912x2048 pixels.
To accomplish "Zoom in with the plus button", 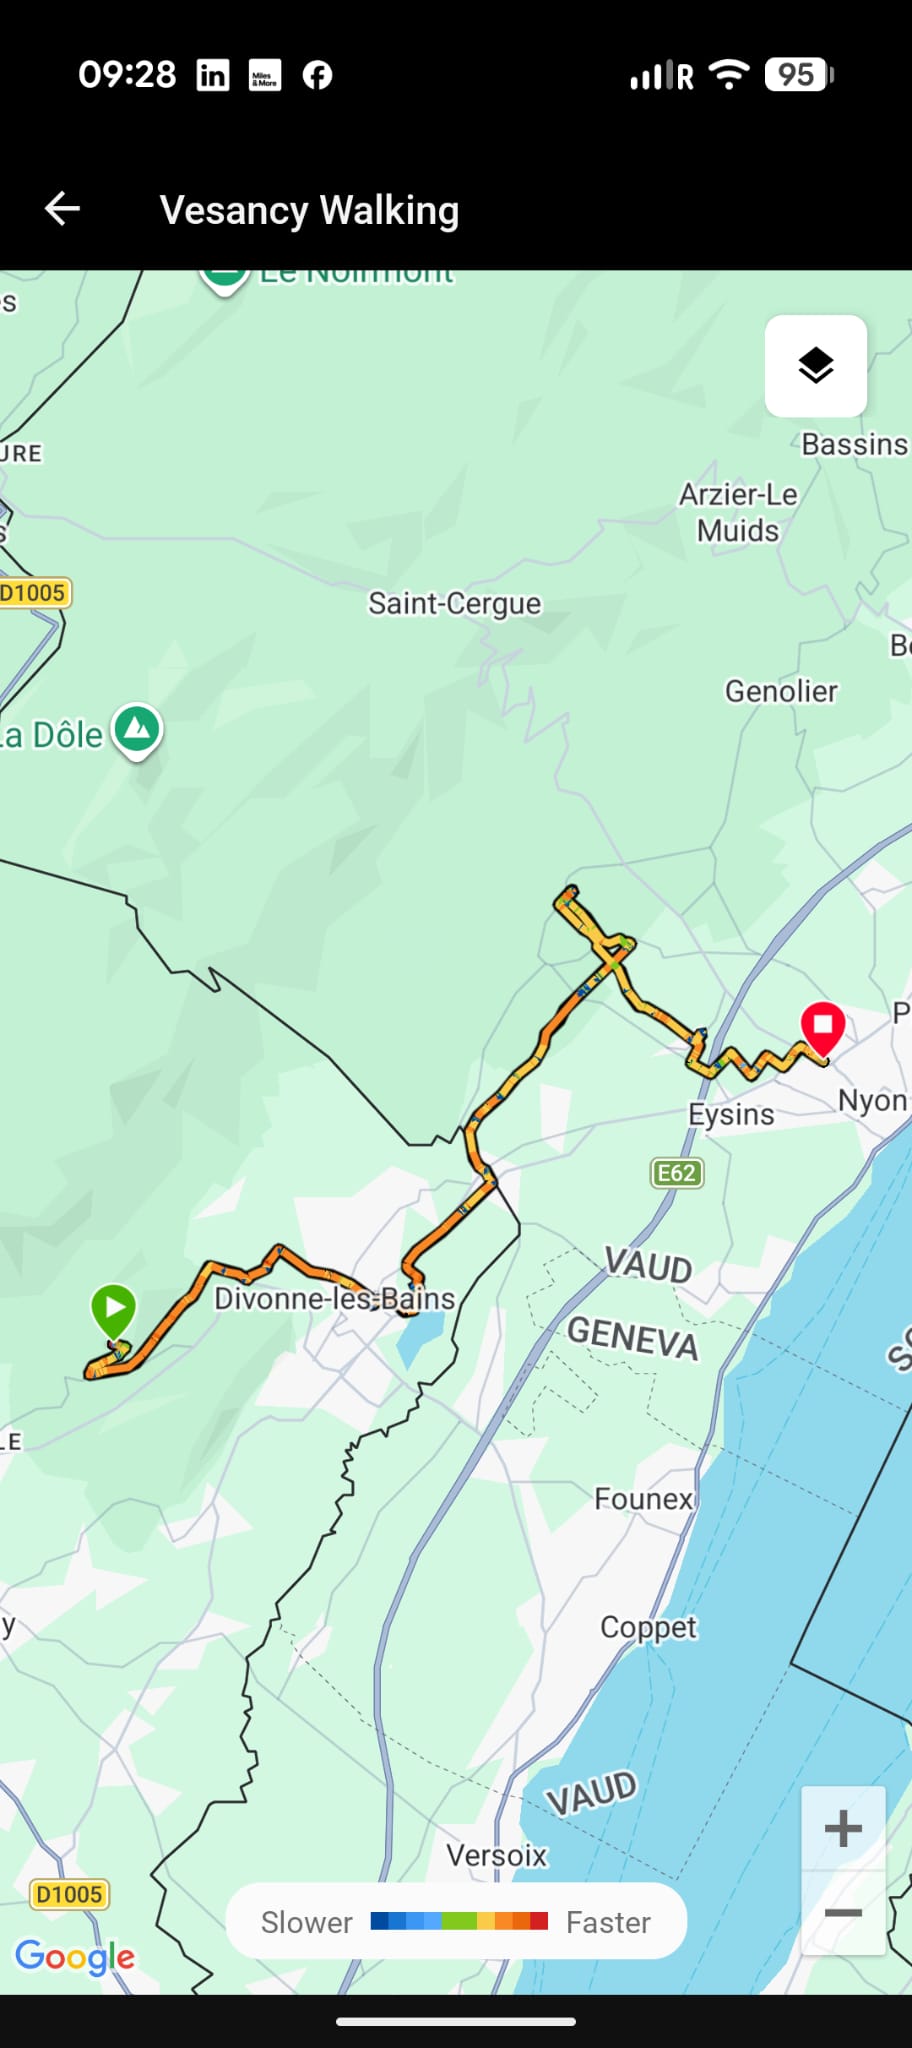I will pos(843,1829).
